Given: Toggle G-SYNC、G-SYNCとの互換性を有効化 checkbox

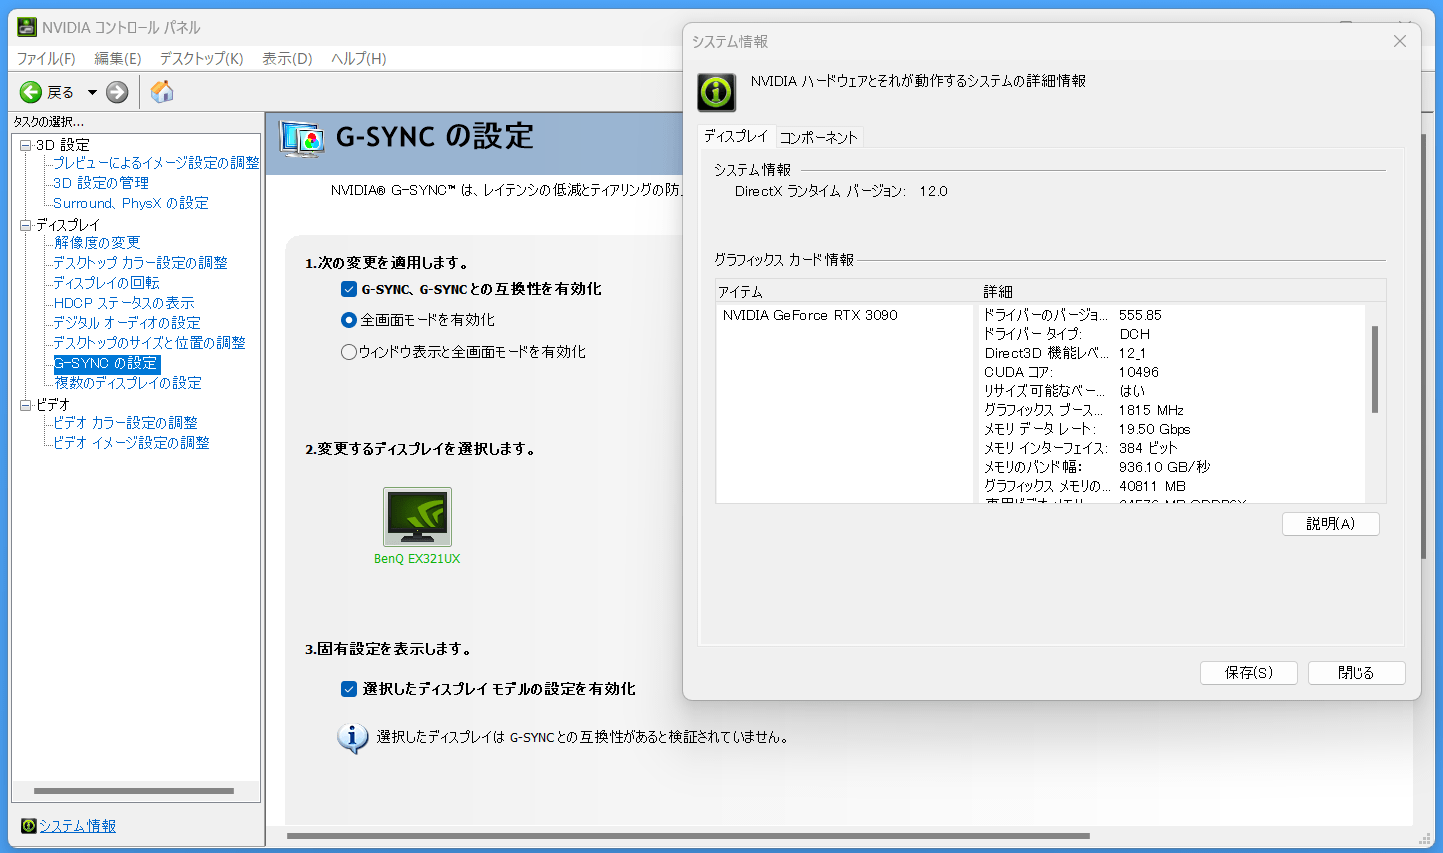Looking at the screenshot, I should click(x=349, y=289).
